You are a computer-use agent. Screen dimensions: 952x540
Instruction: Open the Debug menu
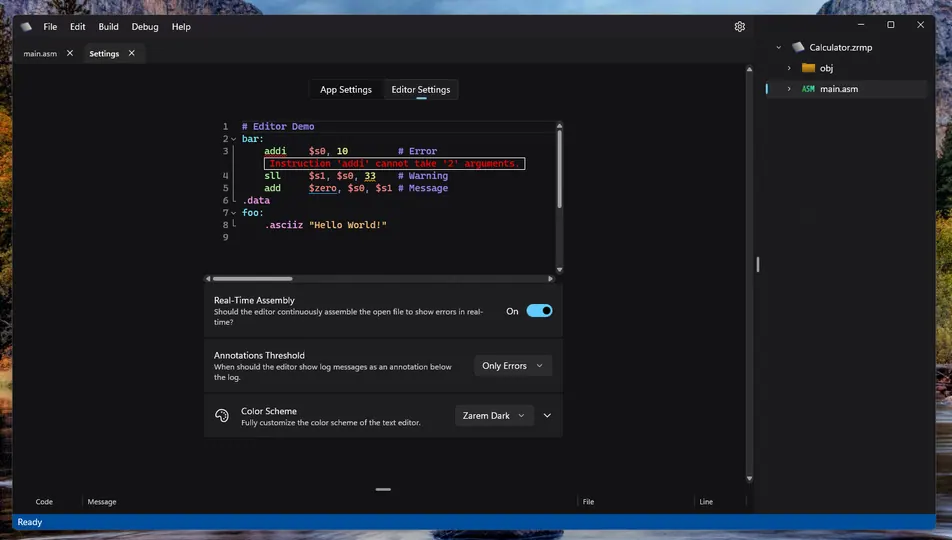click(x=144, y=27)
